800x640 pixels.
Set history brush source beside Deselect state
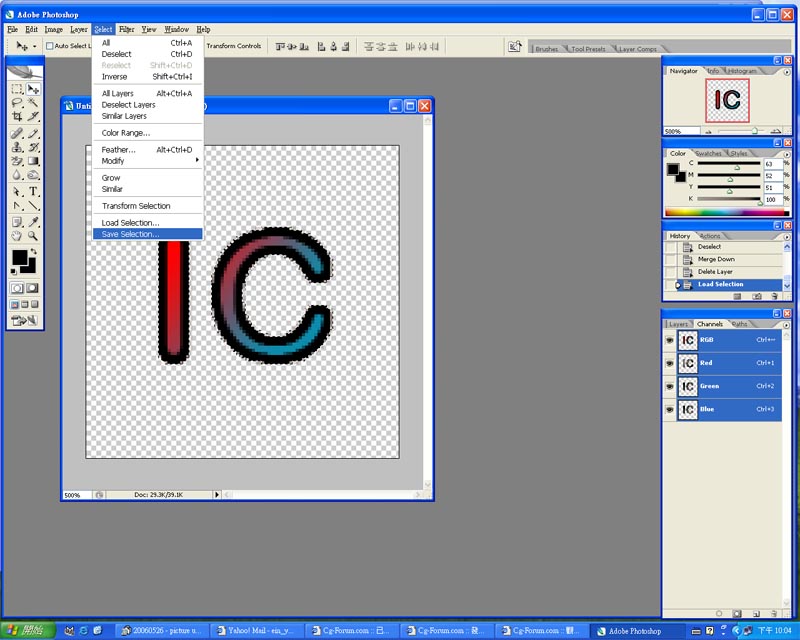[670, 247]
